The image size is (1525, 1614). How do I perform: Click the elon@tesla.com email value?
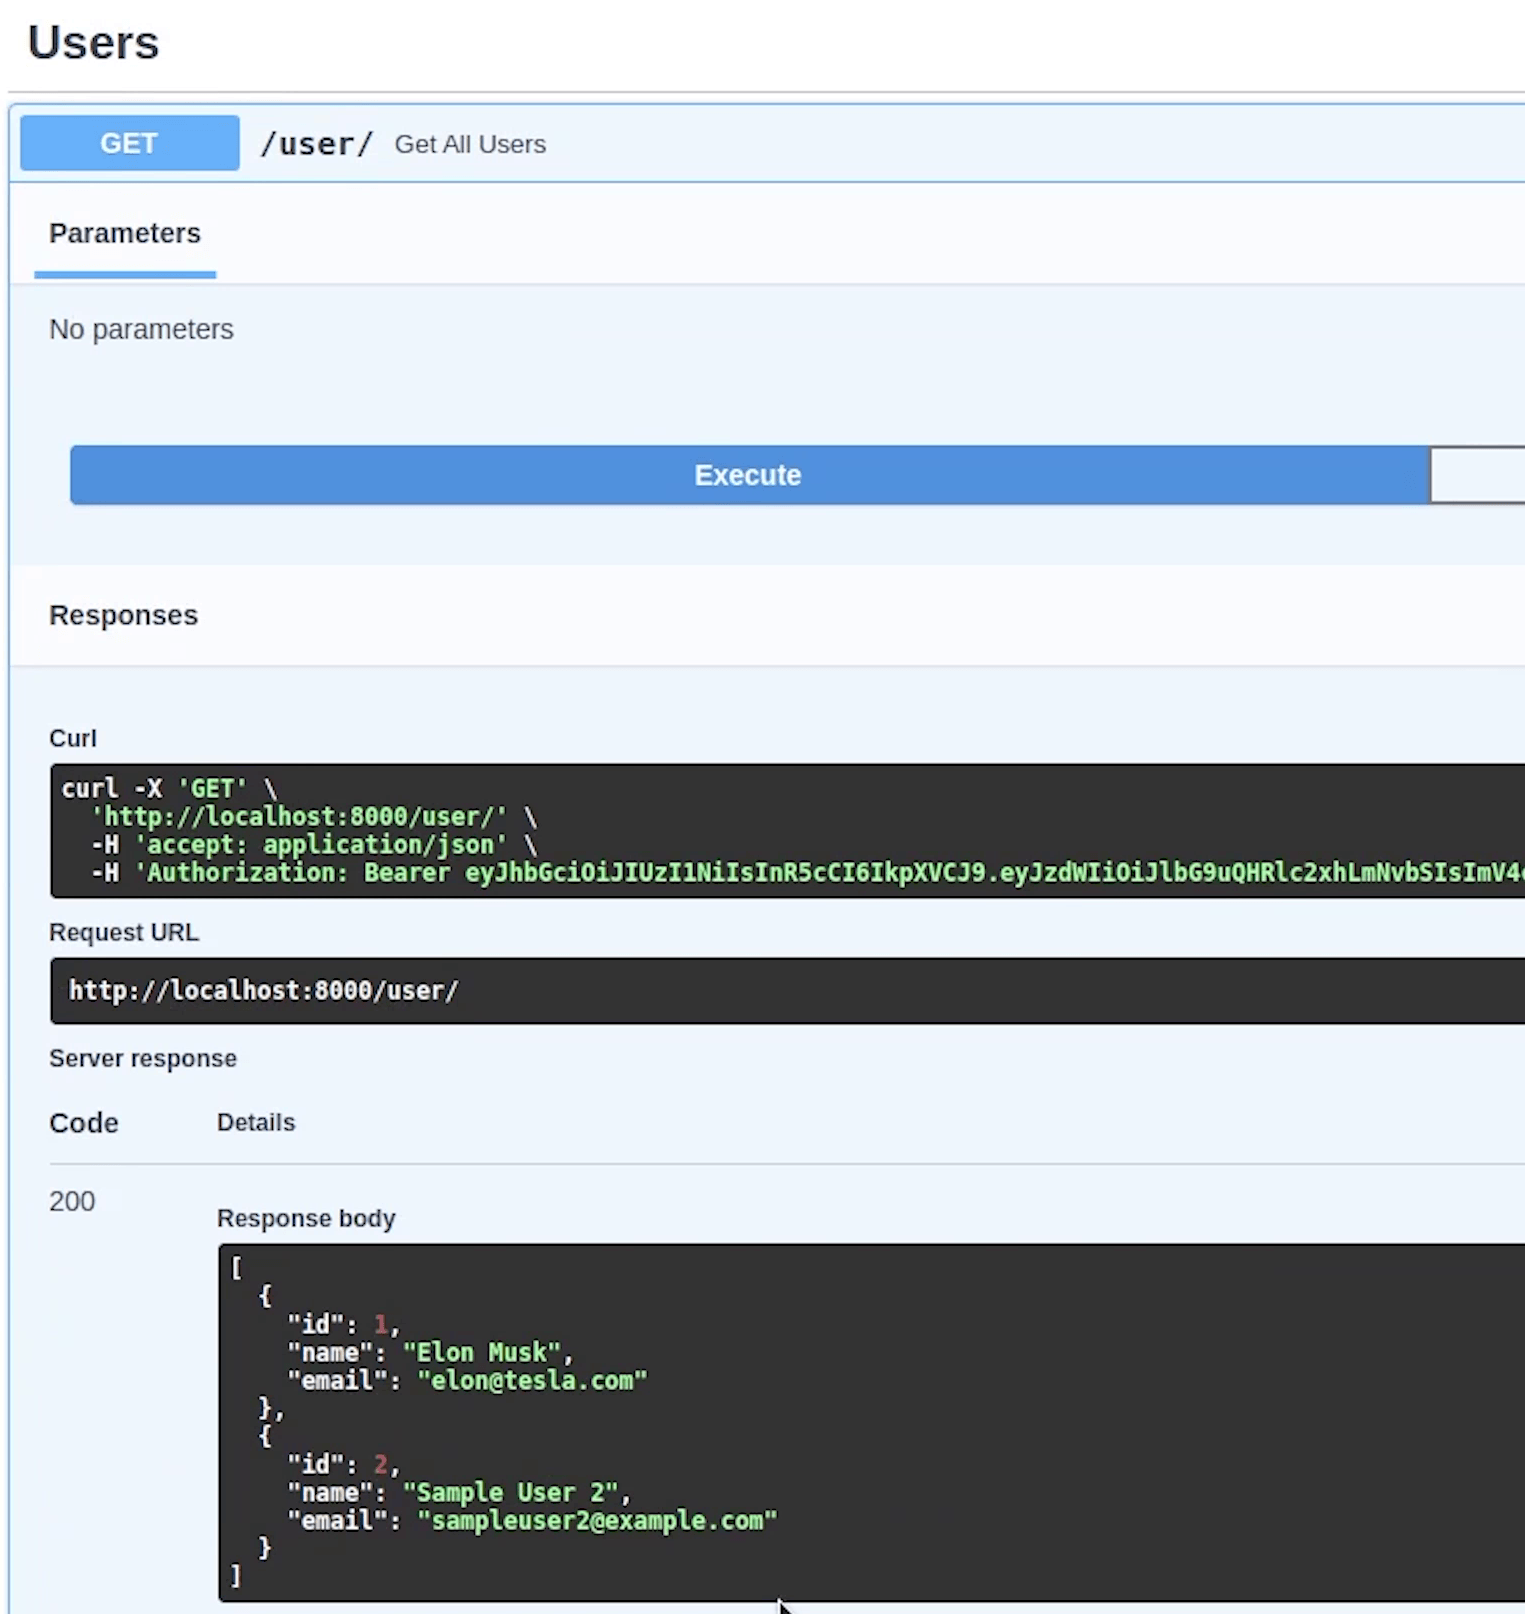click(532, 1380)
